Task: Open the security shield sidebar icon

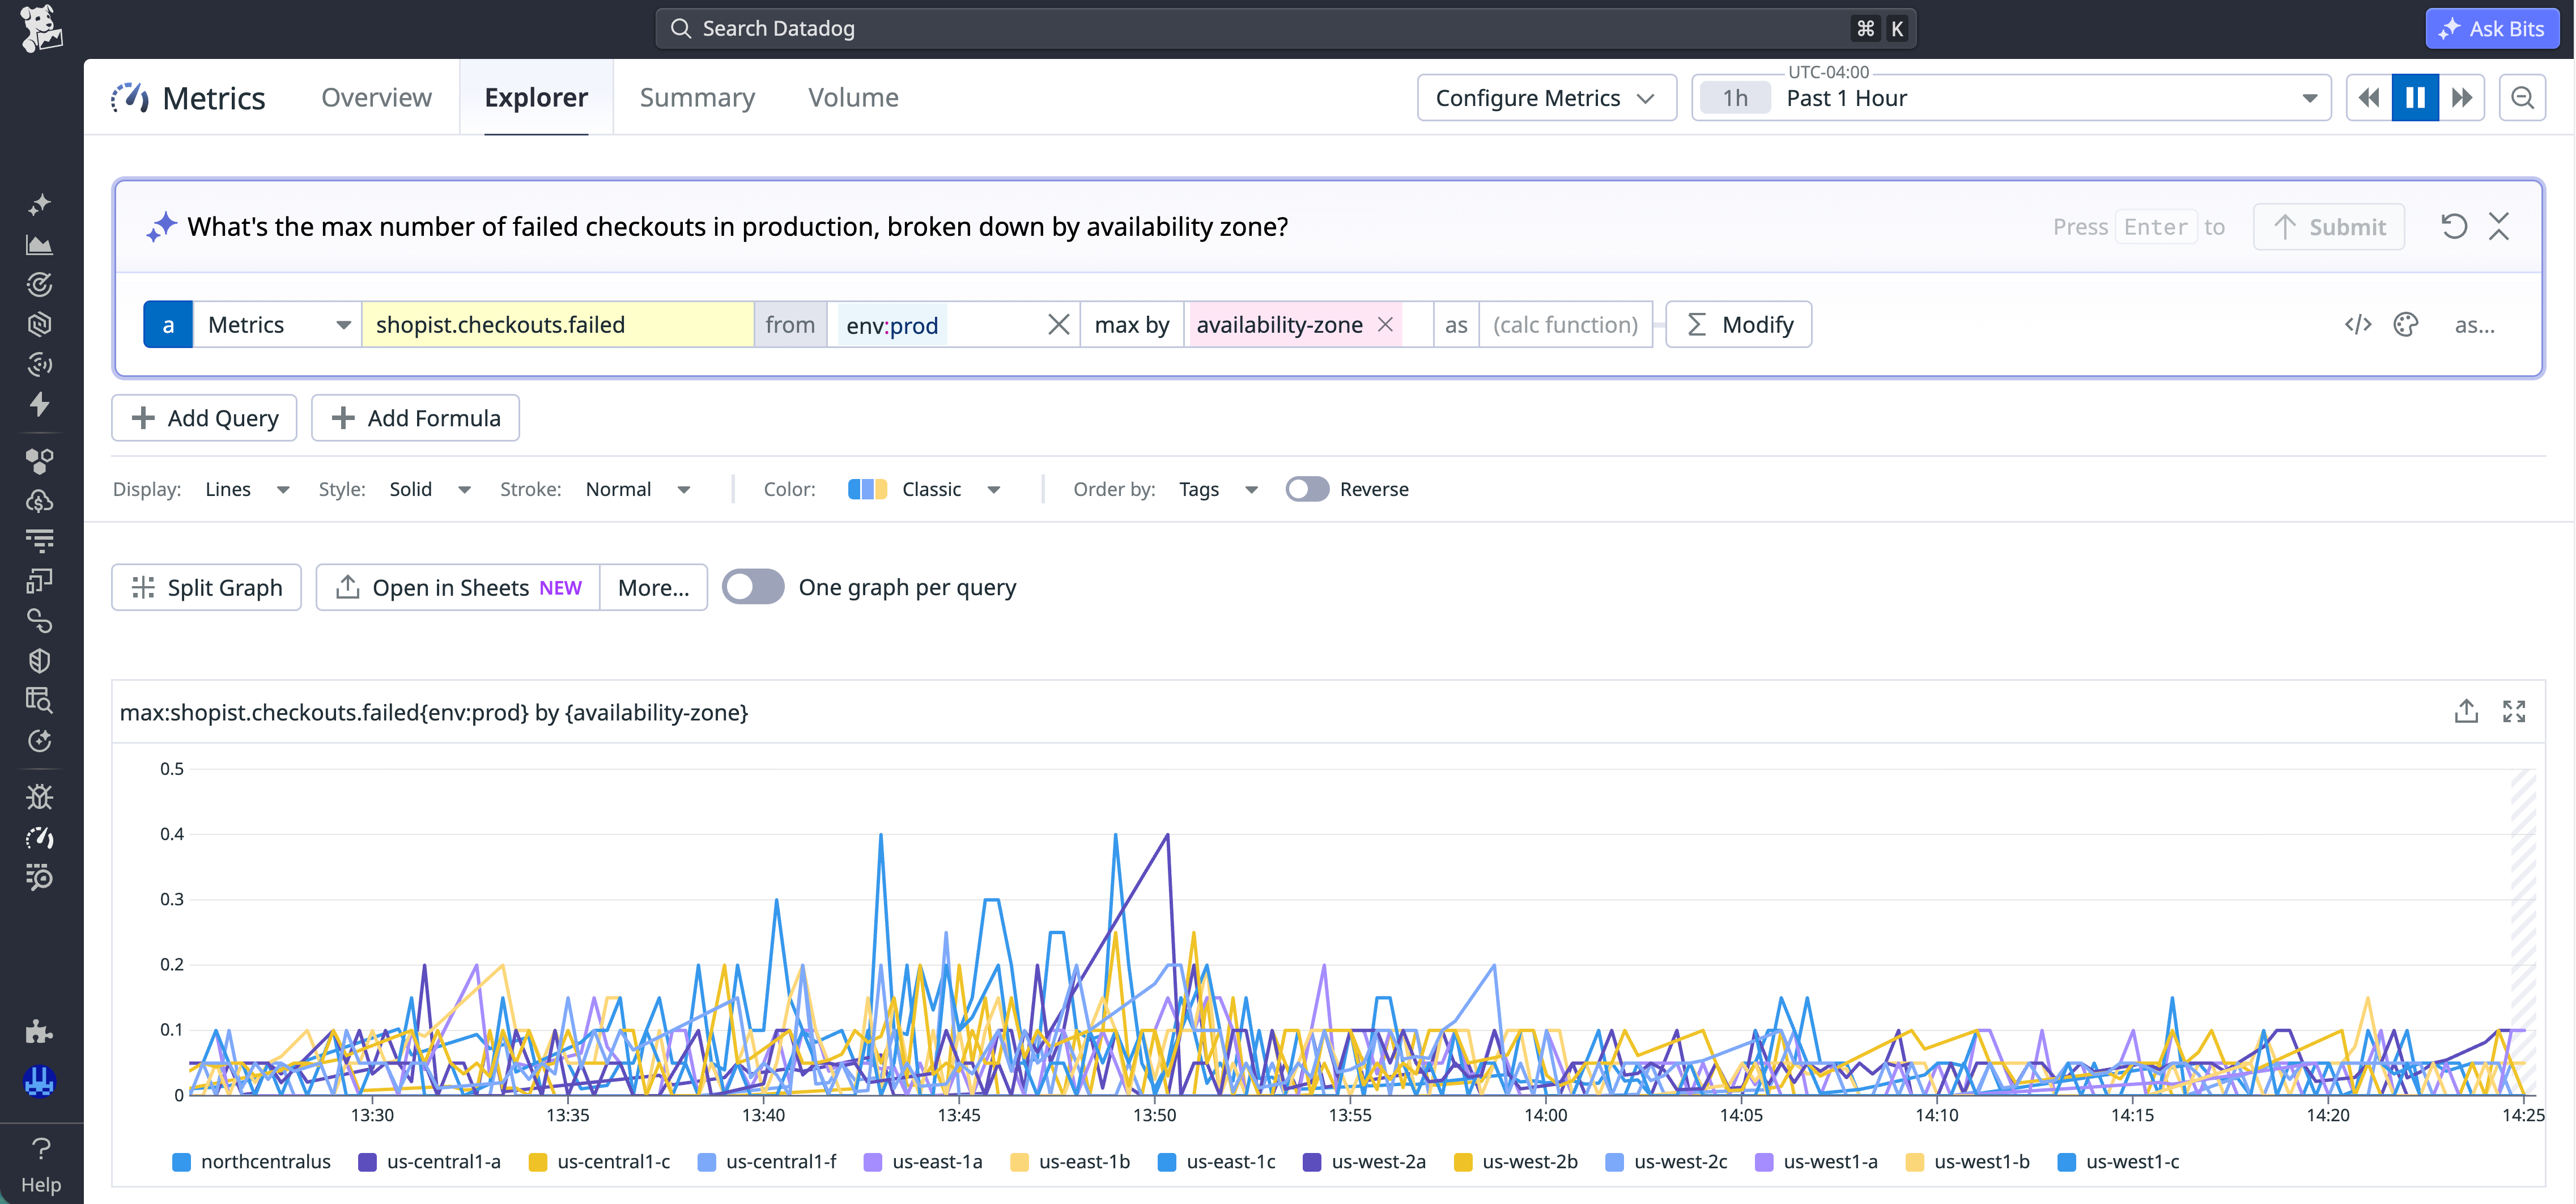Action: pyautogui.click(x=40, y=660)
